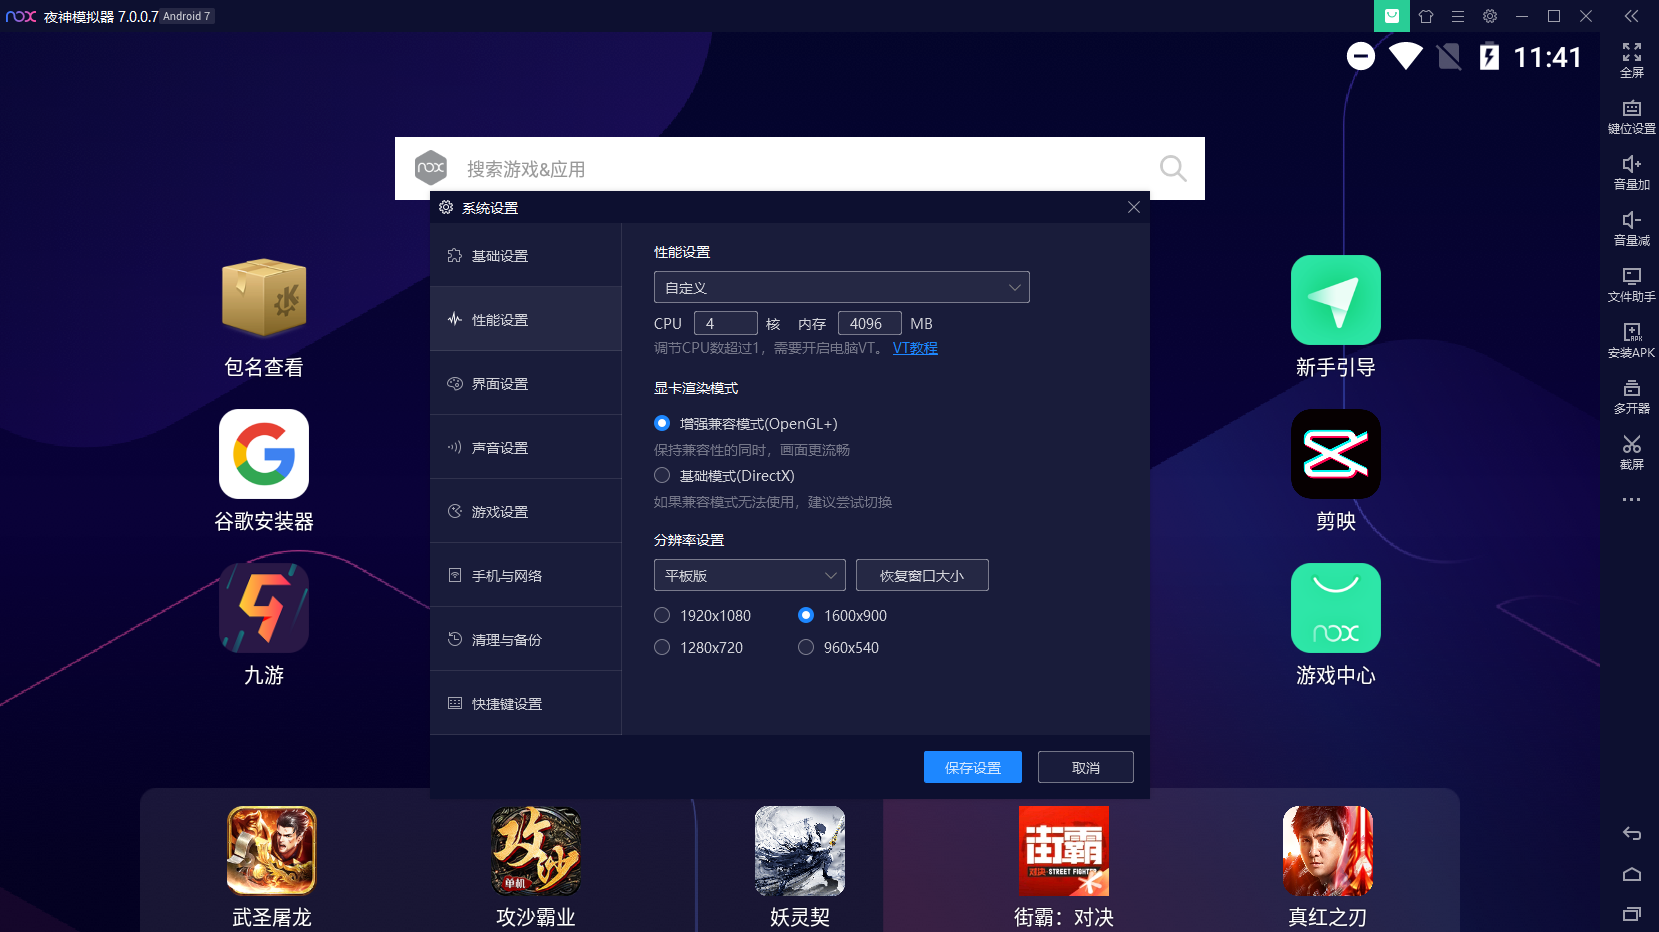Open the performance preset dropdown showing 自定义

tap(842, 287)
